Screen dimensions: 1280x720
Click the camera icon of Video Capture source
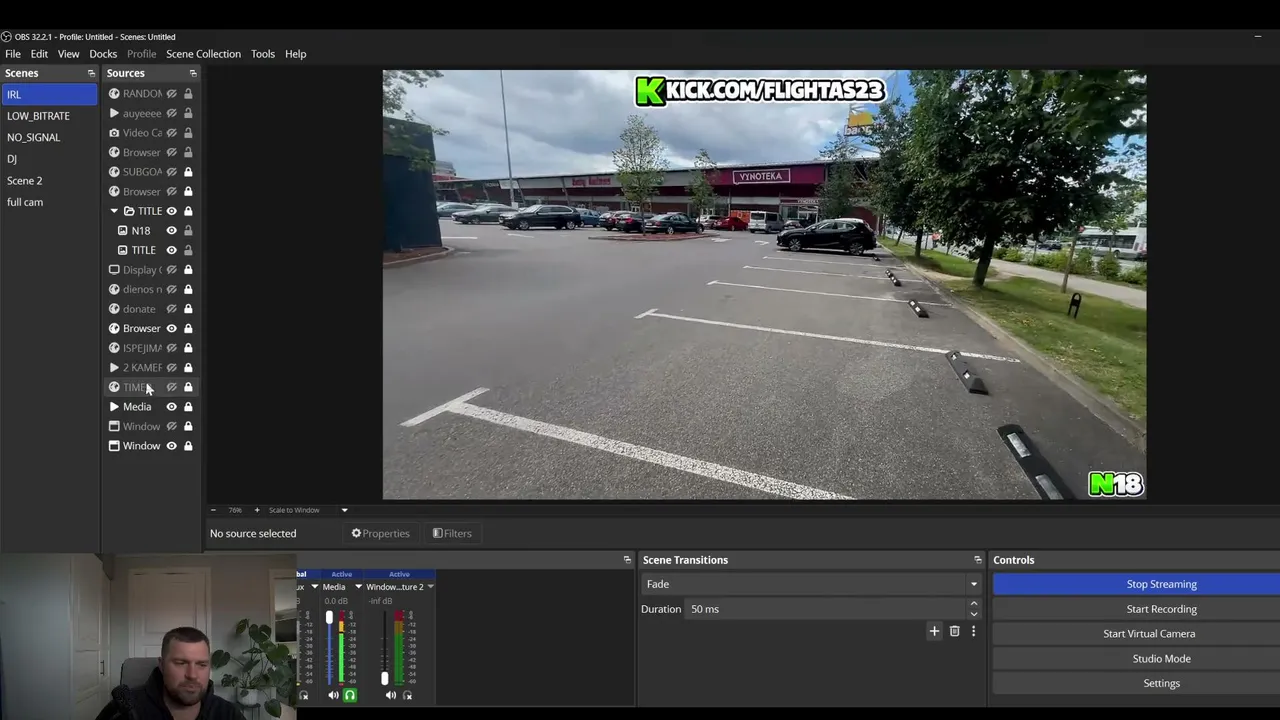114,133
